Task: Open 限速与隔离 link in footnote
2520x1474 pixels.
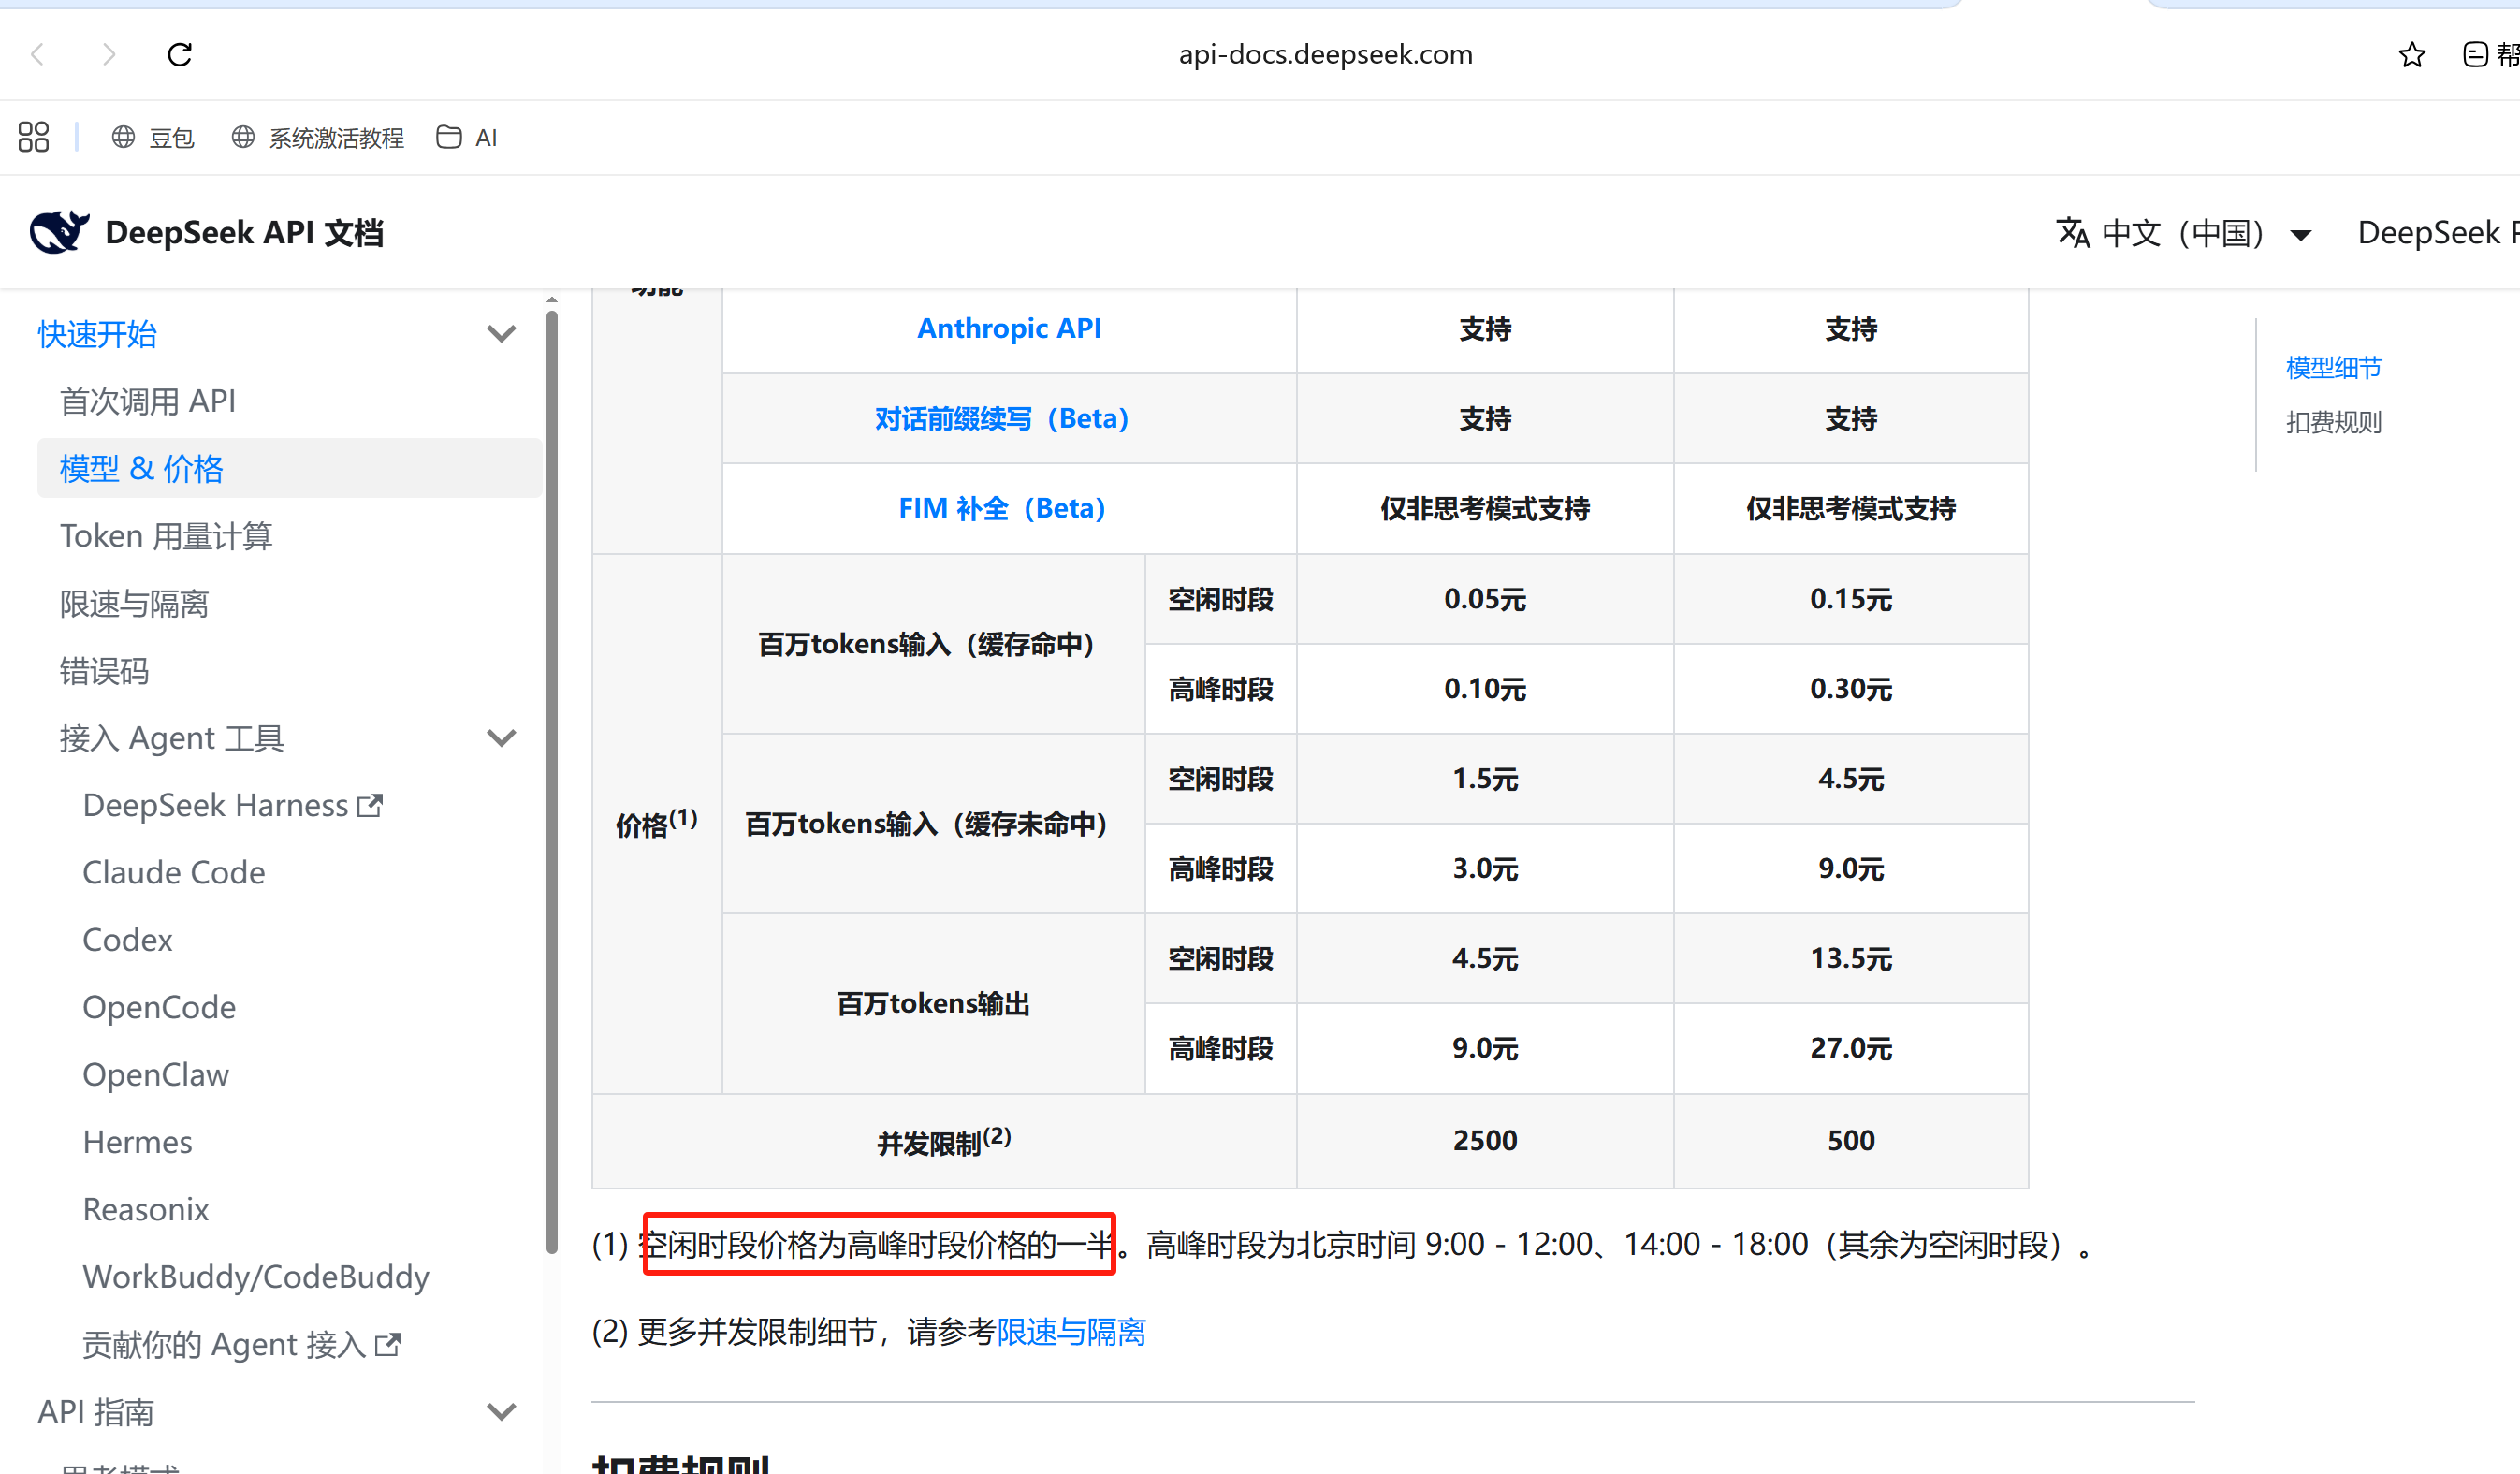Action: click(1071, 1332)
